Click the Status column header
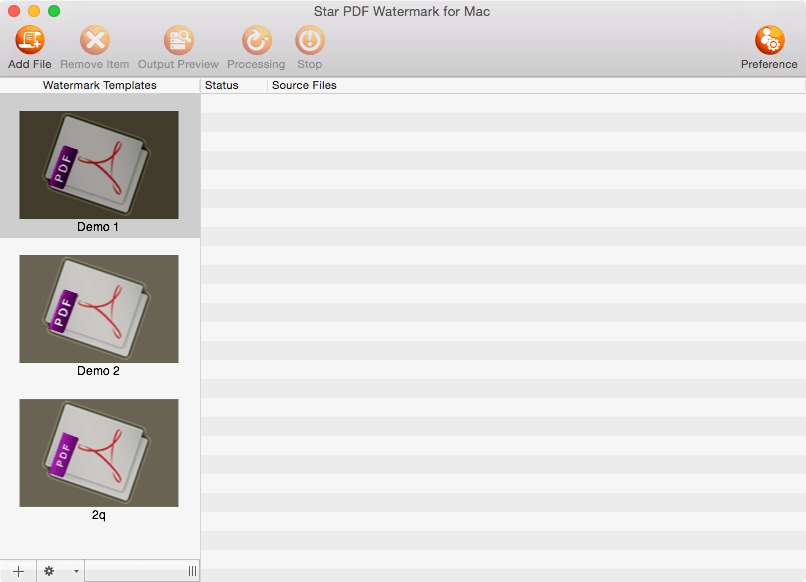This screenshot has height=582, width=806. point(220,86)
